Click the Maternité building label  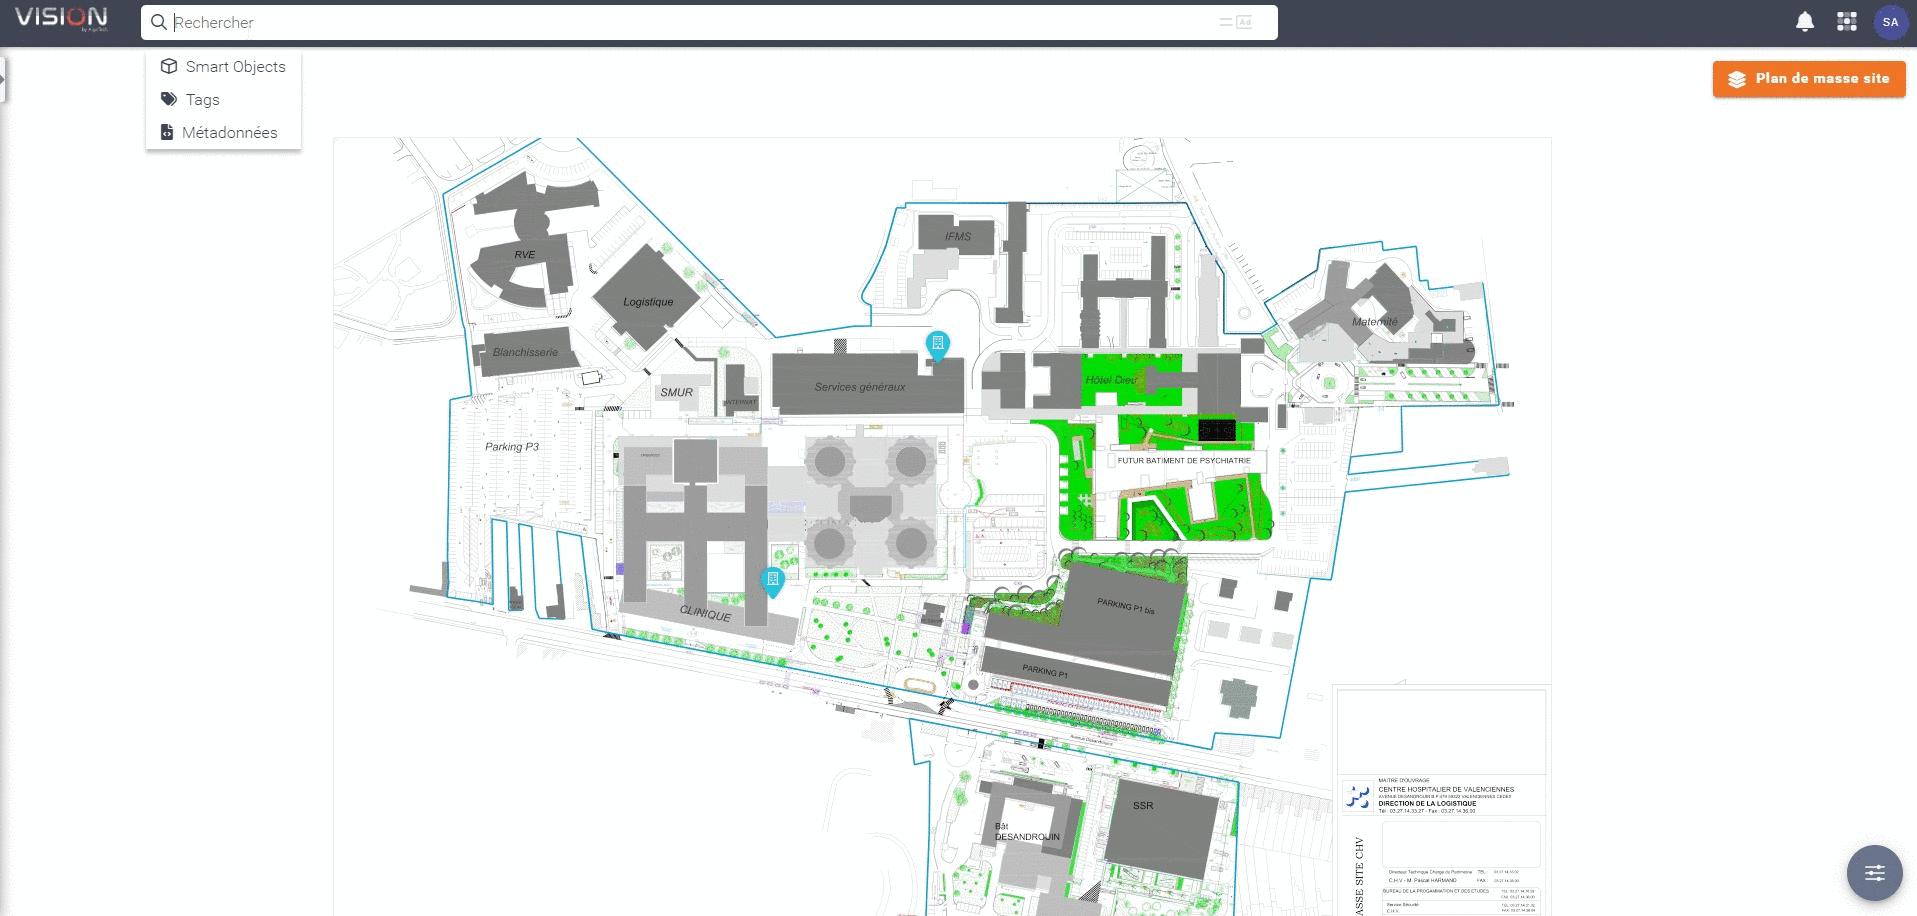1375,322
